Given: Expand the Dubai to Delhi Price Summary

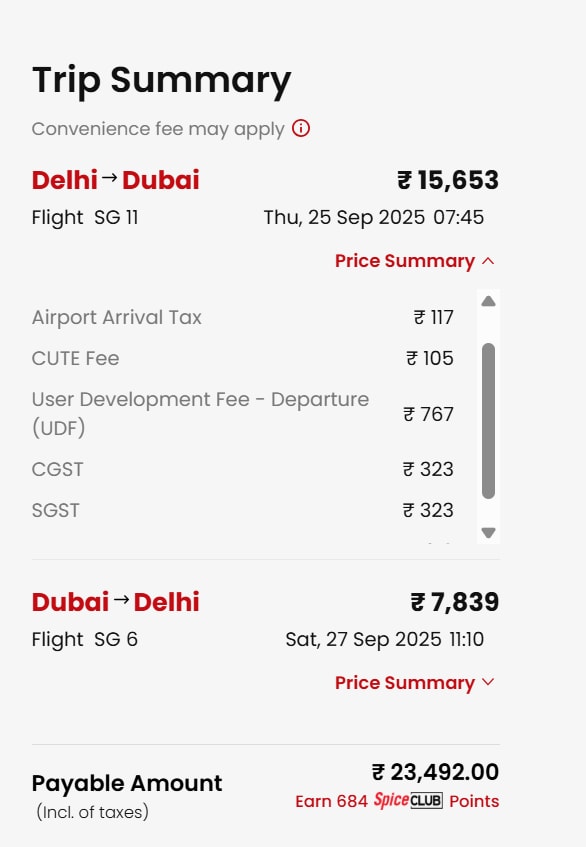Looking at the screenshot, I should tap(415, 682).
